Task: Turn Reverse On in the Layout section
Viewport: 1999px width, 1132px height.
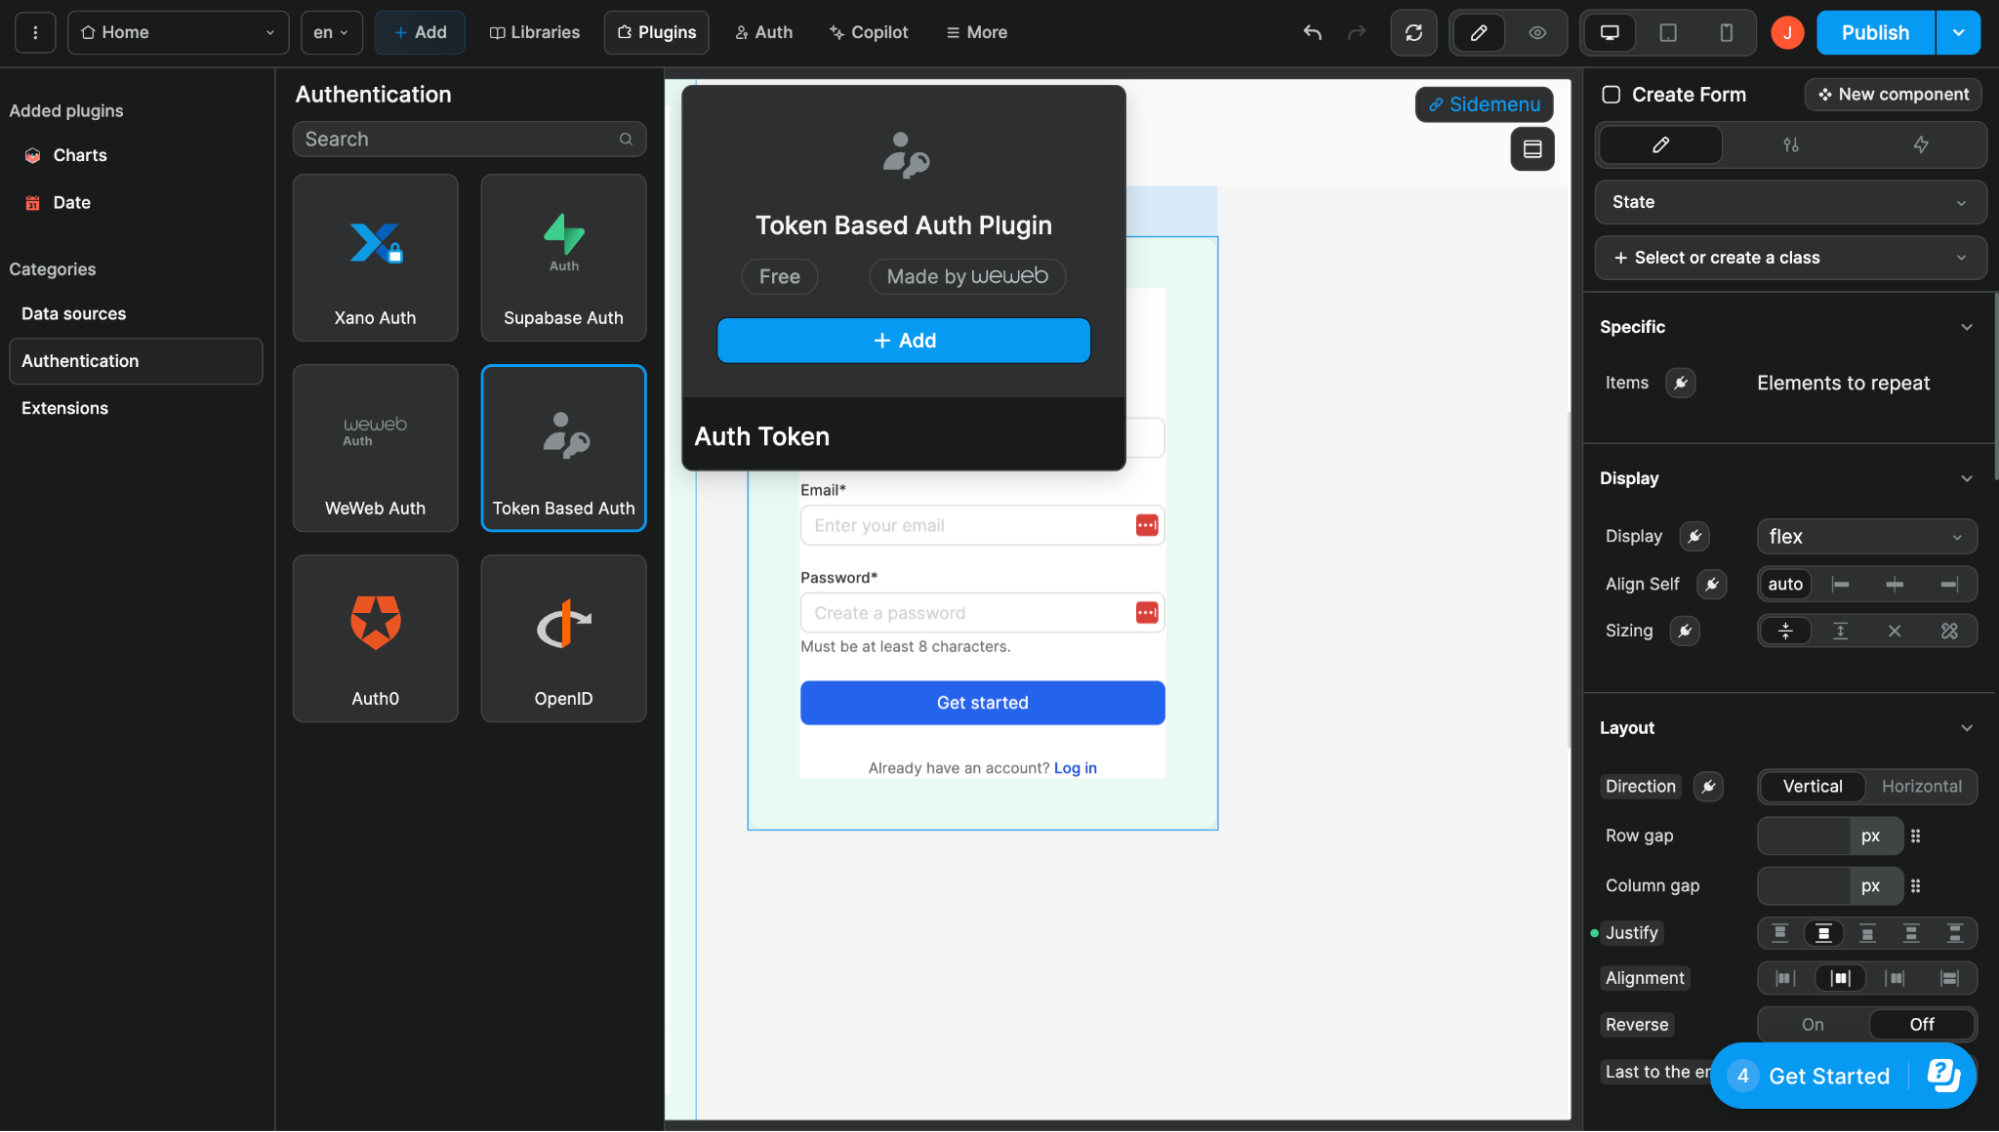Action: point(1811,1024)
